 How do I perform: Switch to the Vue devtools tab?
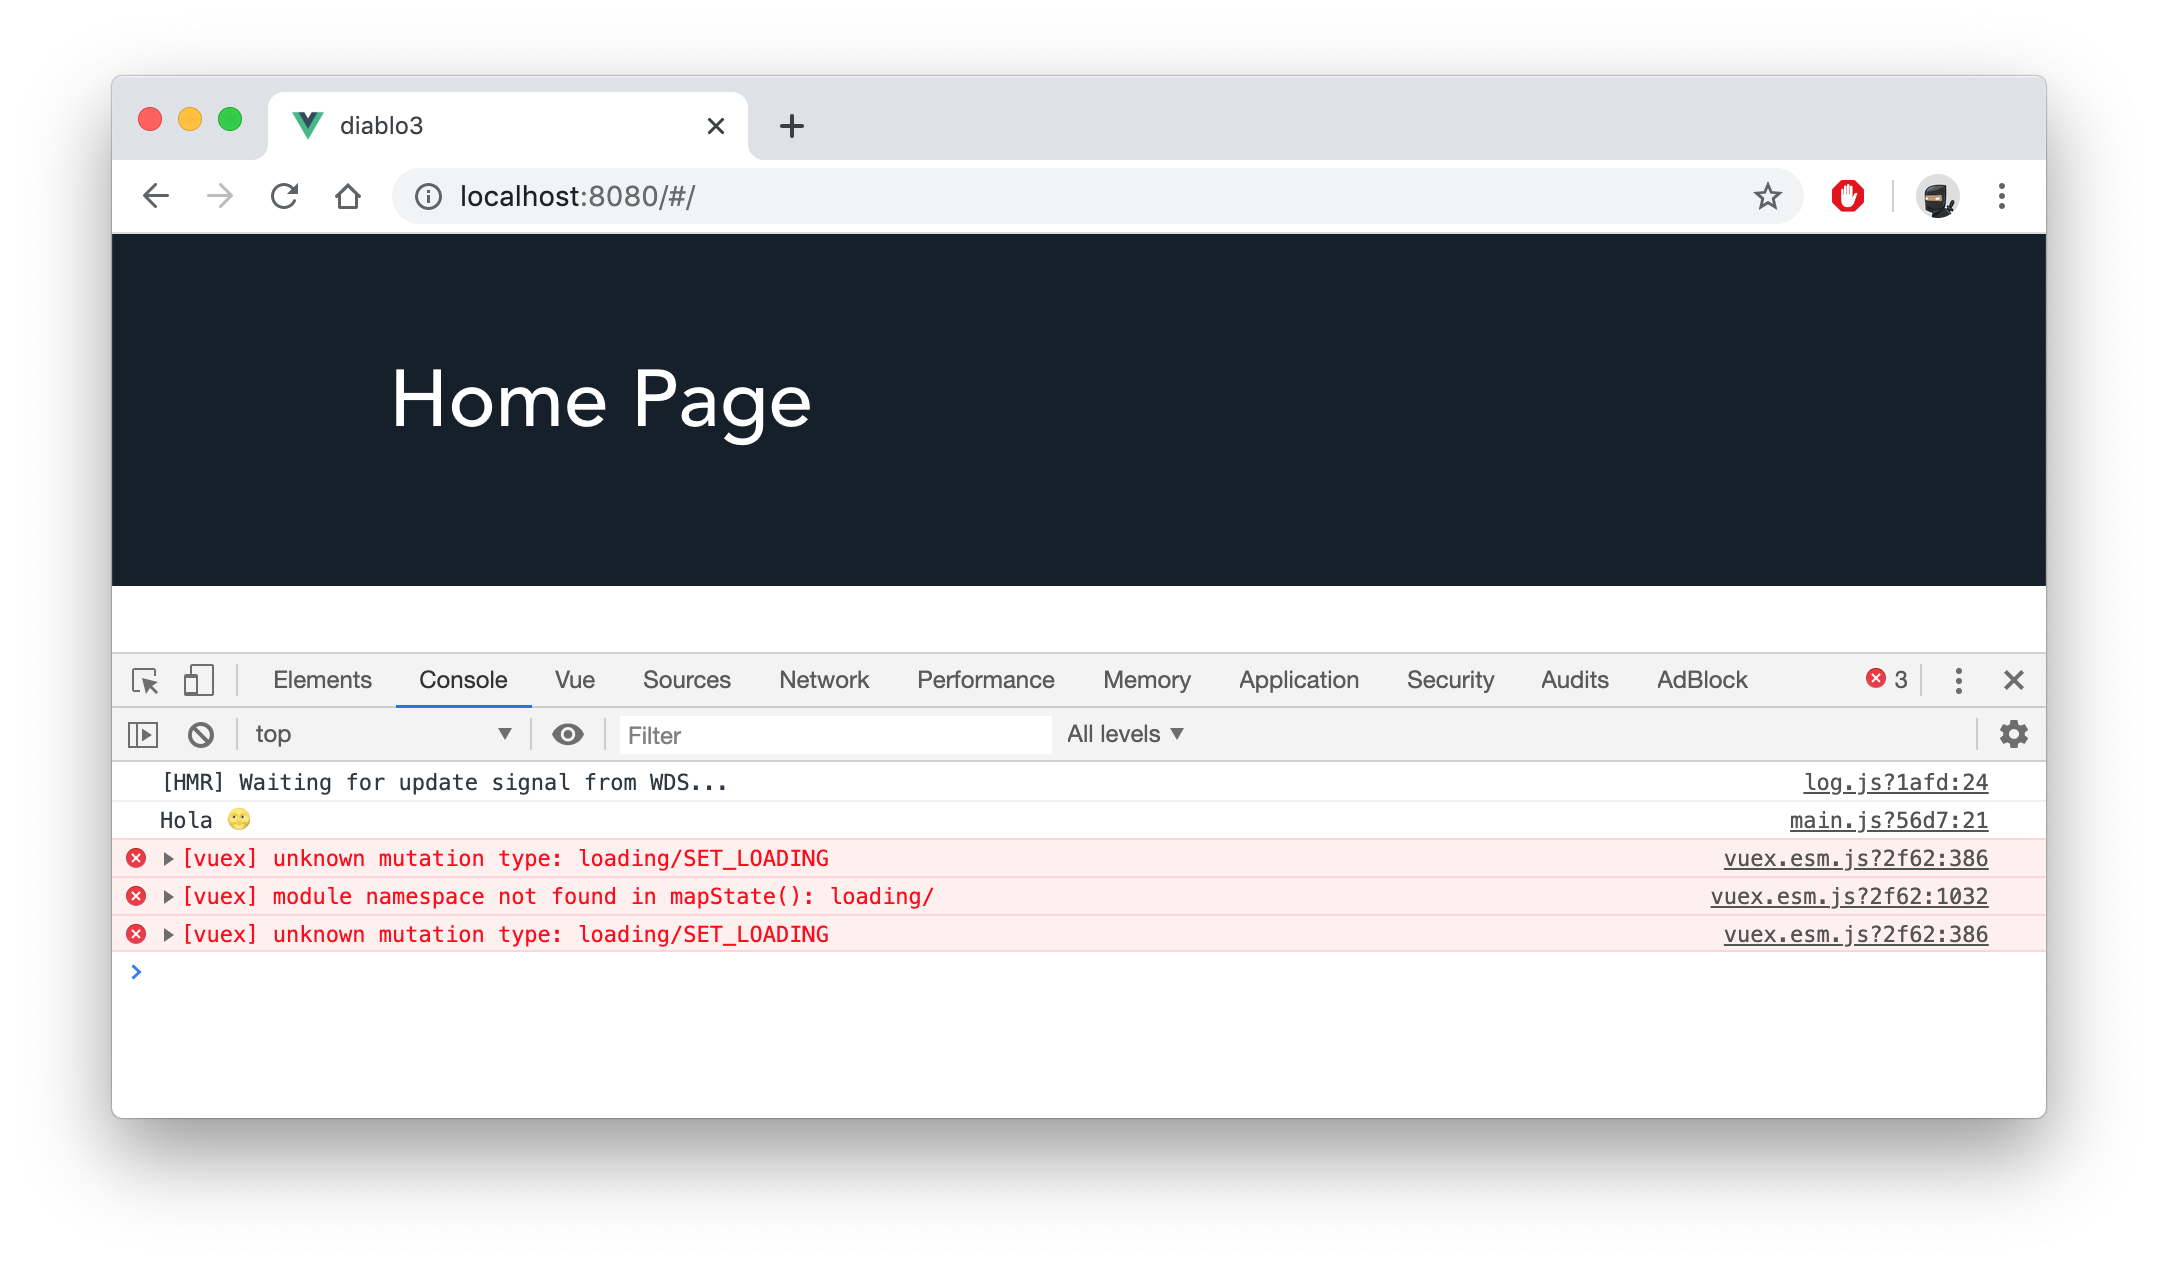click(575, 681)
